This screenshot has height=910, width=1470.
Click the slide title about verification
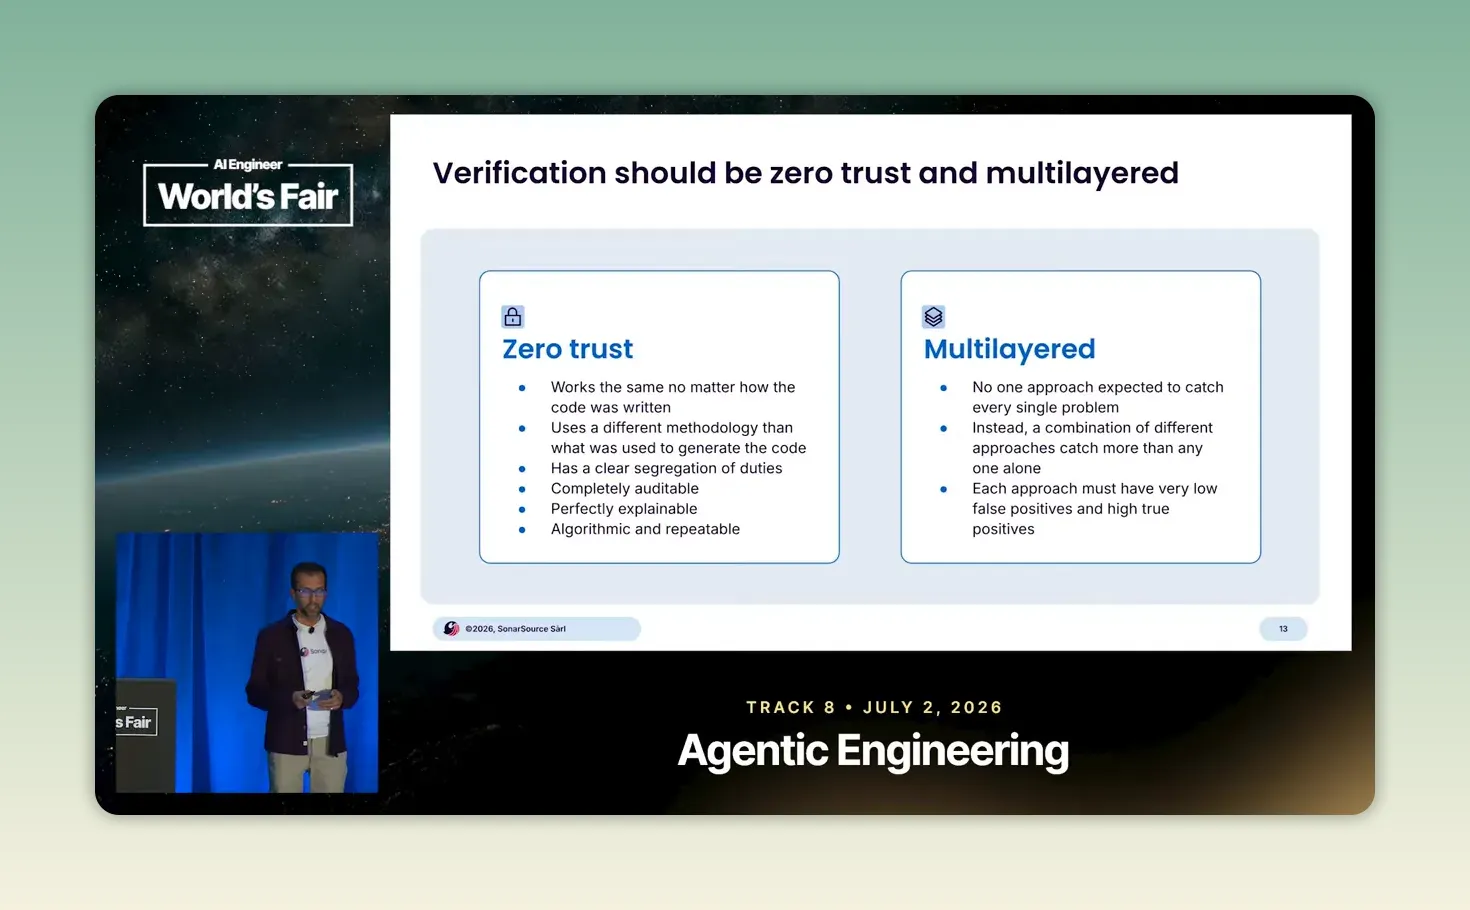[x=805, y=173]
